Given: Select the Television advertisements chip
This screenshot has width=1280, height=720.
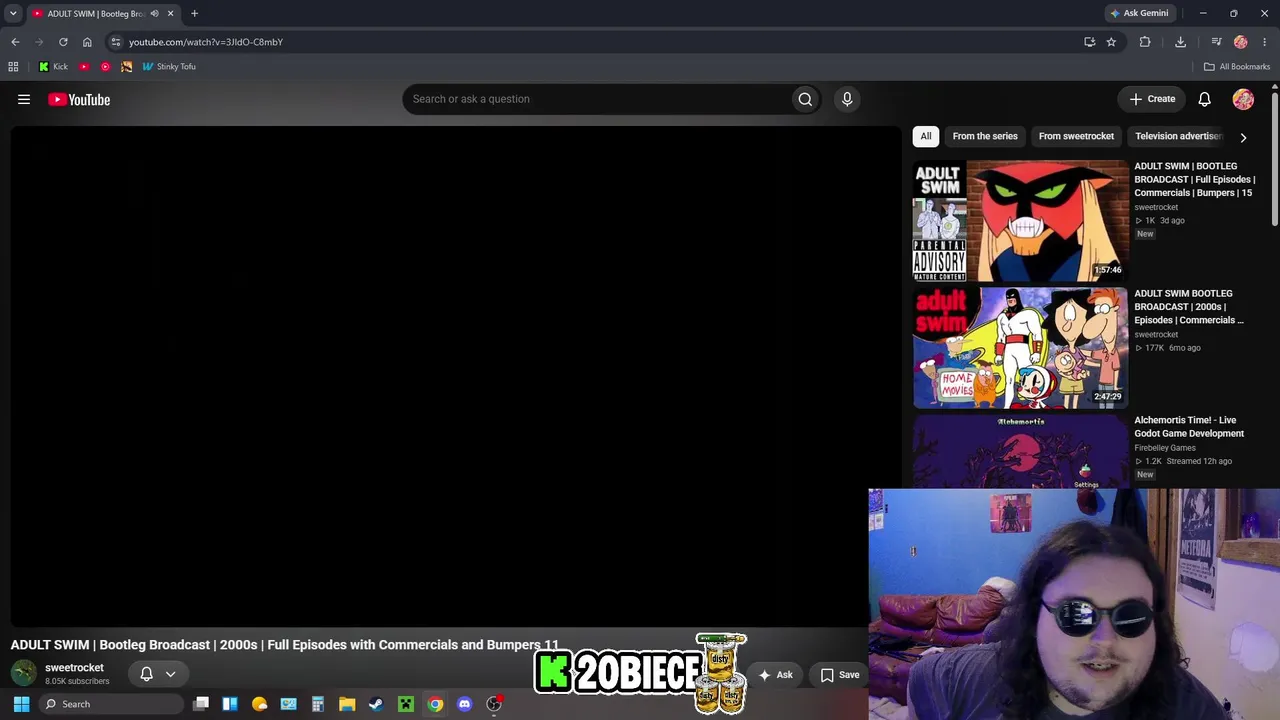Looking at the screenshot, I should point(1178,136).
